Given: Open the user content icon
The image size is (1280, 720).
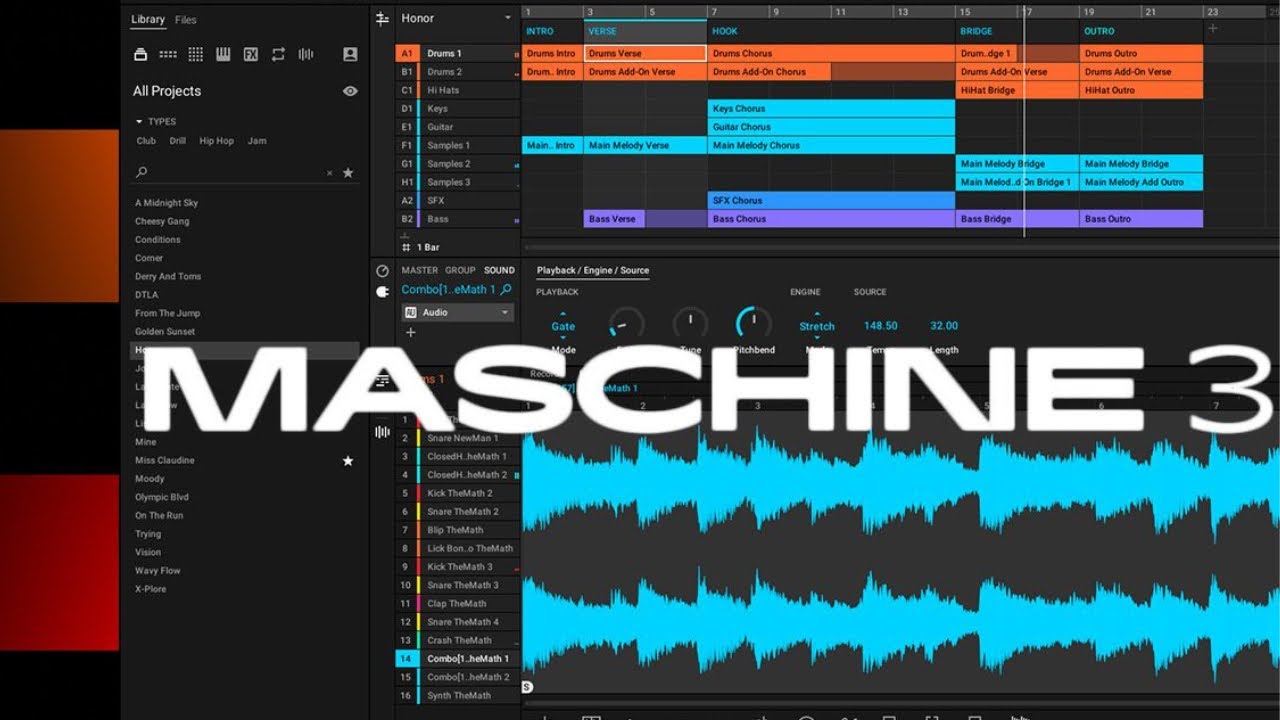Looking at the screenshot, I should (x=350, y=54).
